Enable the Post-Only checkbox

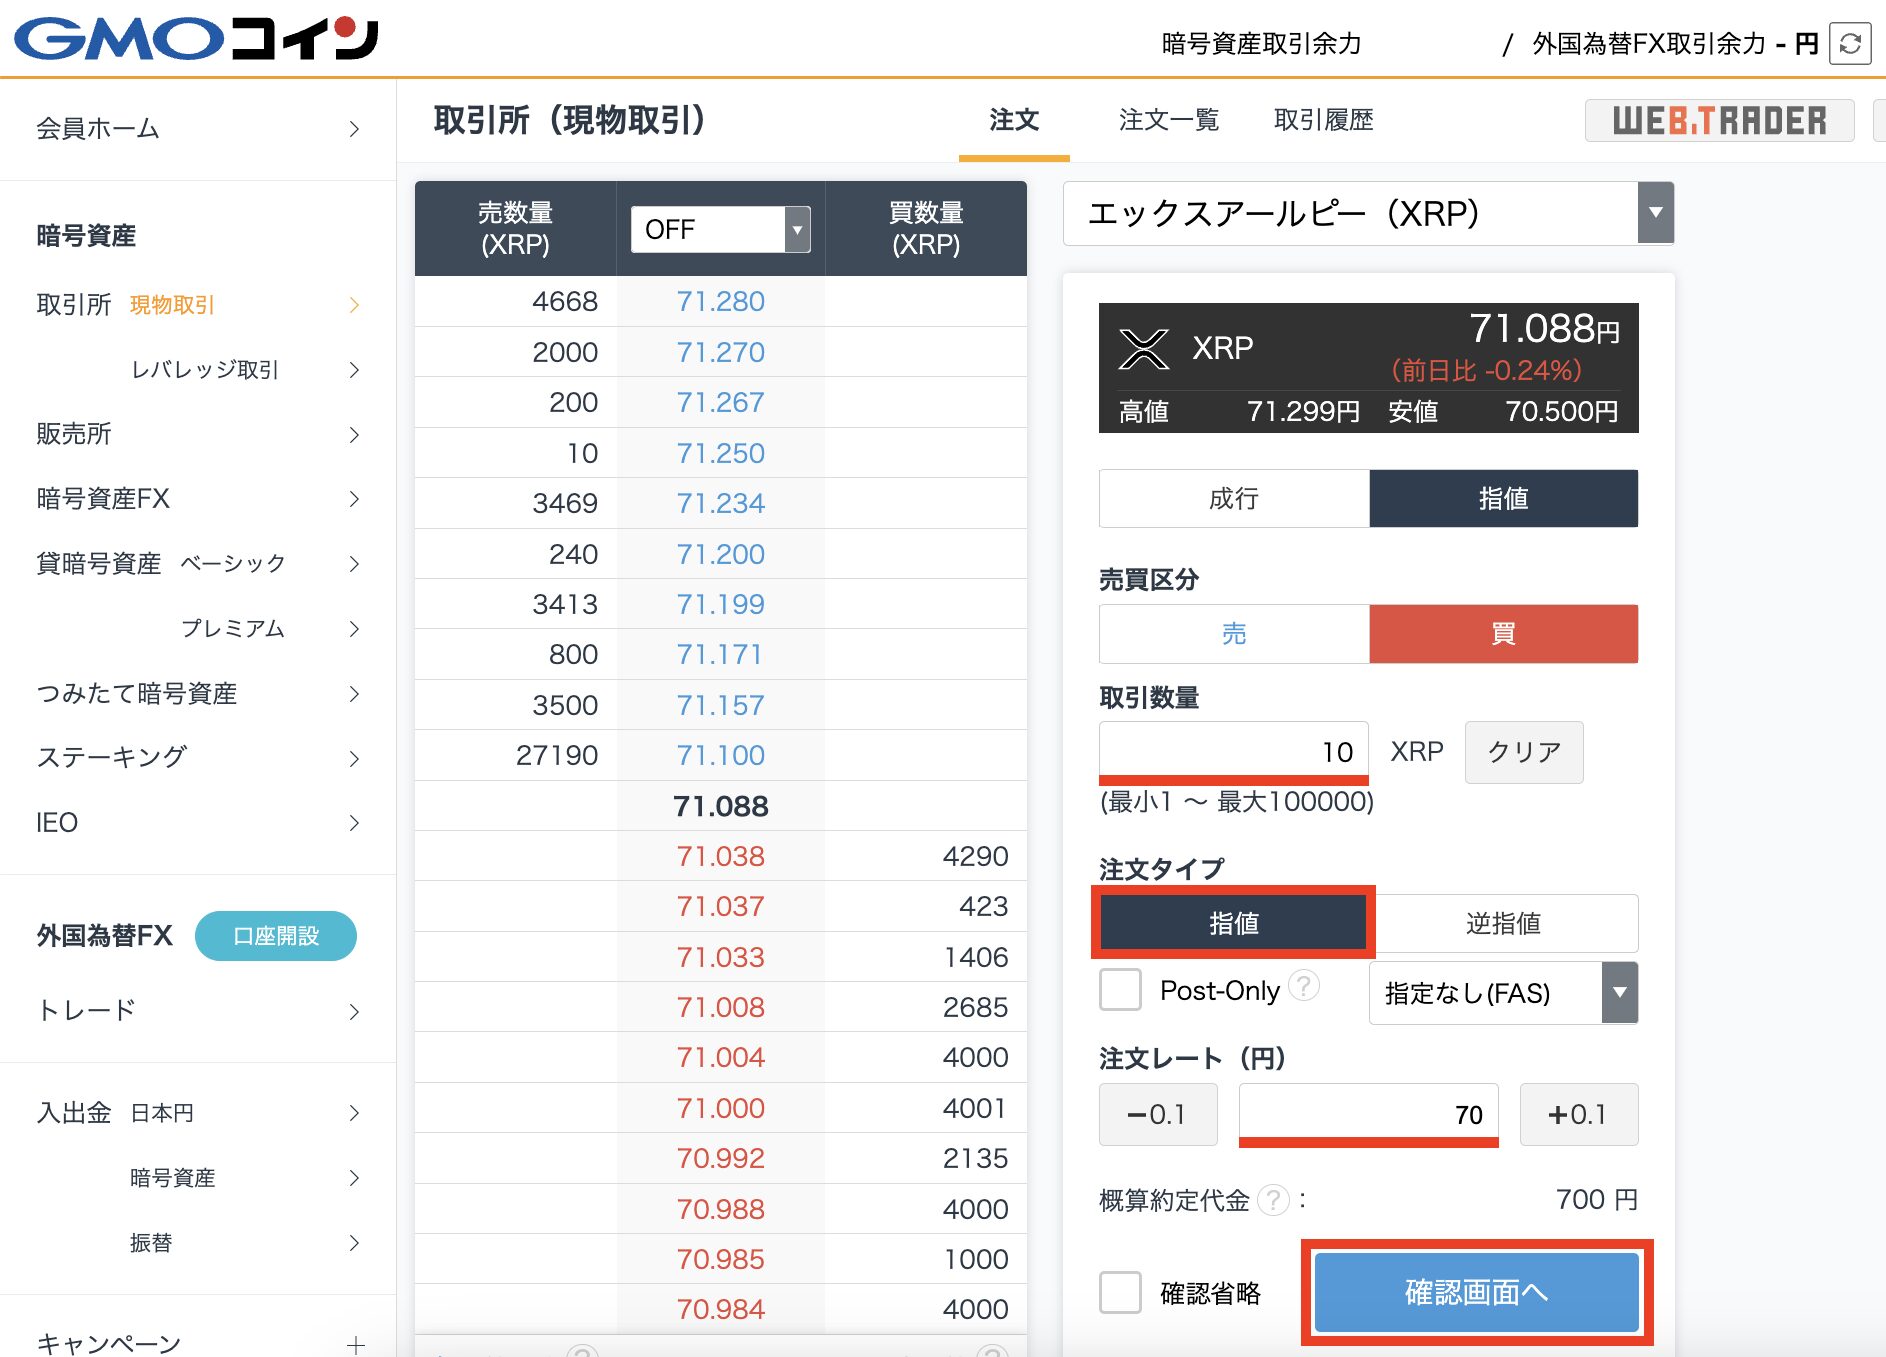[x=1120, y=990]
